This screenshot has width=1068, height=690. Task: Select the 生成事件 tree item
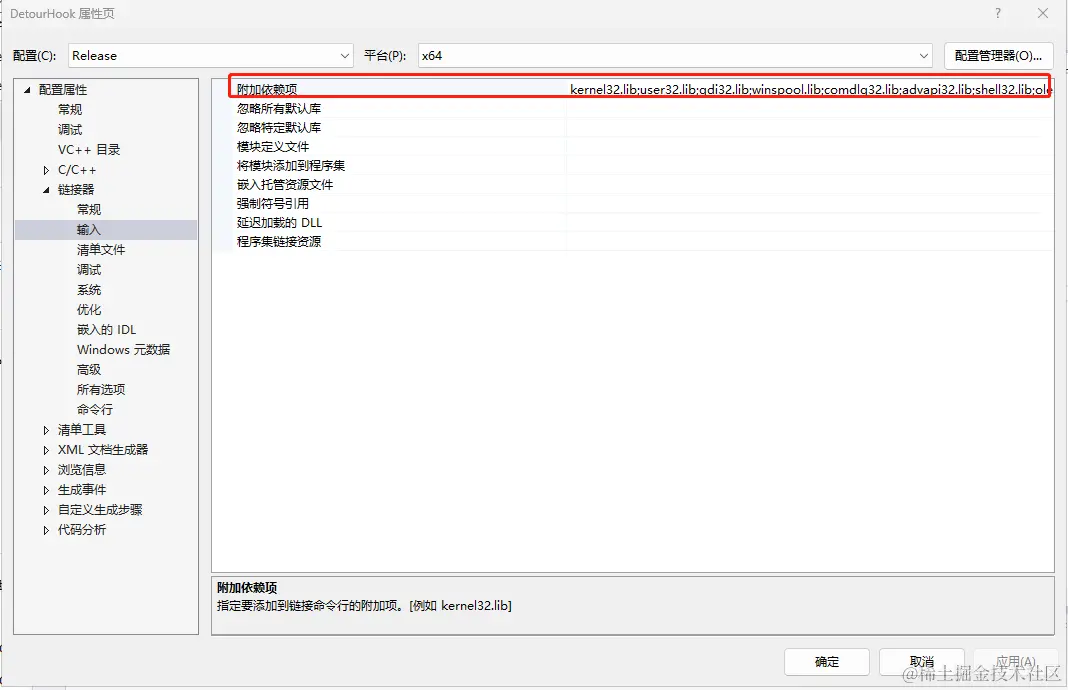coord(82,490)
